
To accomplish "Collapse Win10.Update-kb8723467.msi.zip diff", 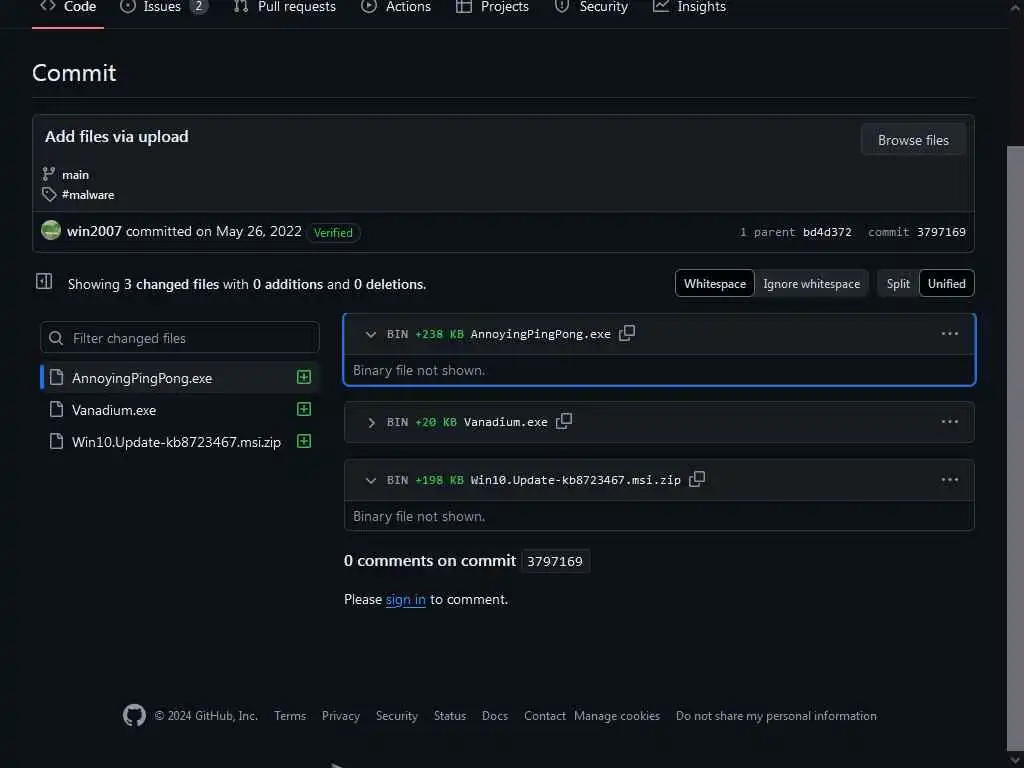I will (371, 481).
